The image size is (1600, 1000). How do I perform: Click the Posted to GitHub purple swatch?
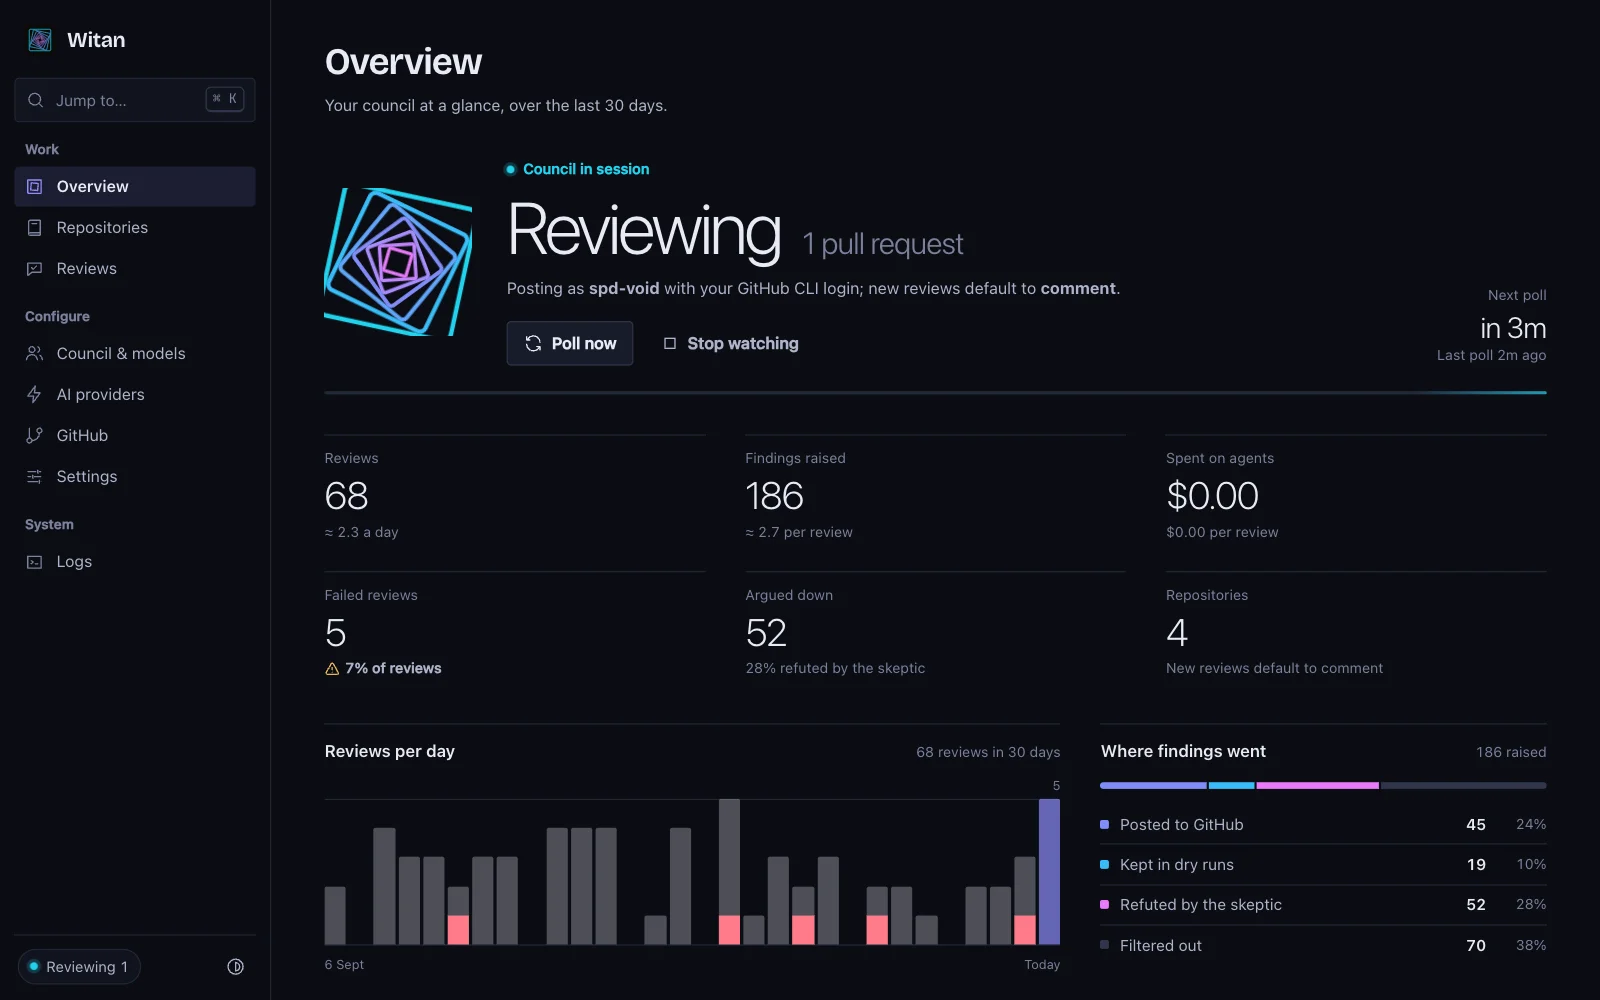click(x=1105, y=825)
